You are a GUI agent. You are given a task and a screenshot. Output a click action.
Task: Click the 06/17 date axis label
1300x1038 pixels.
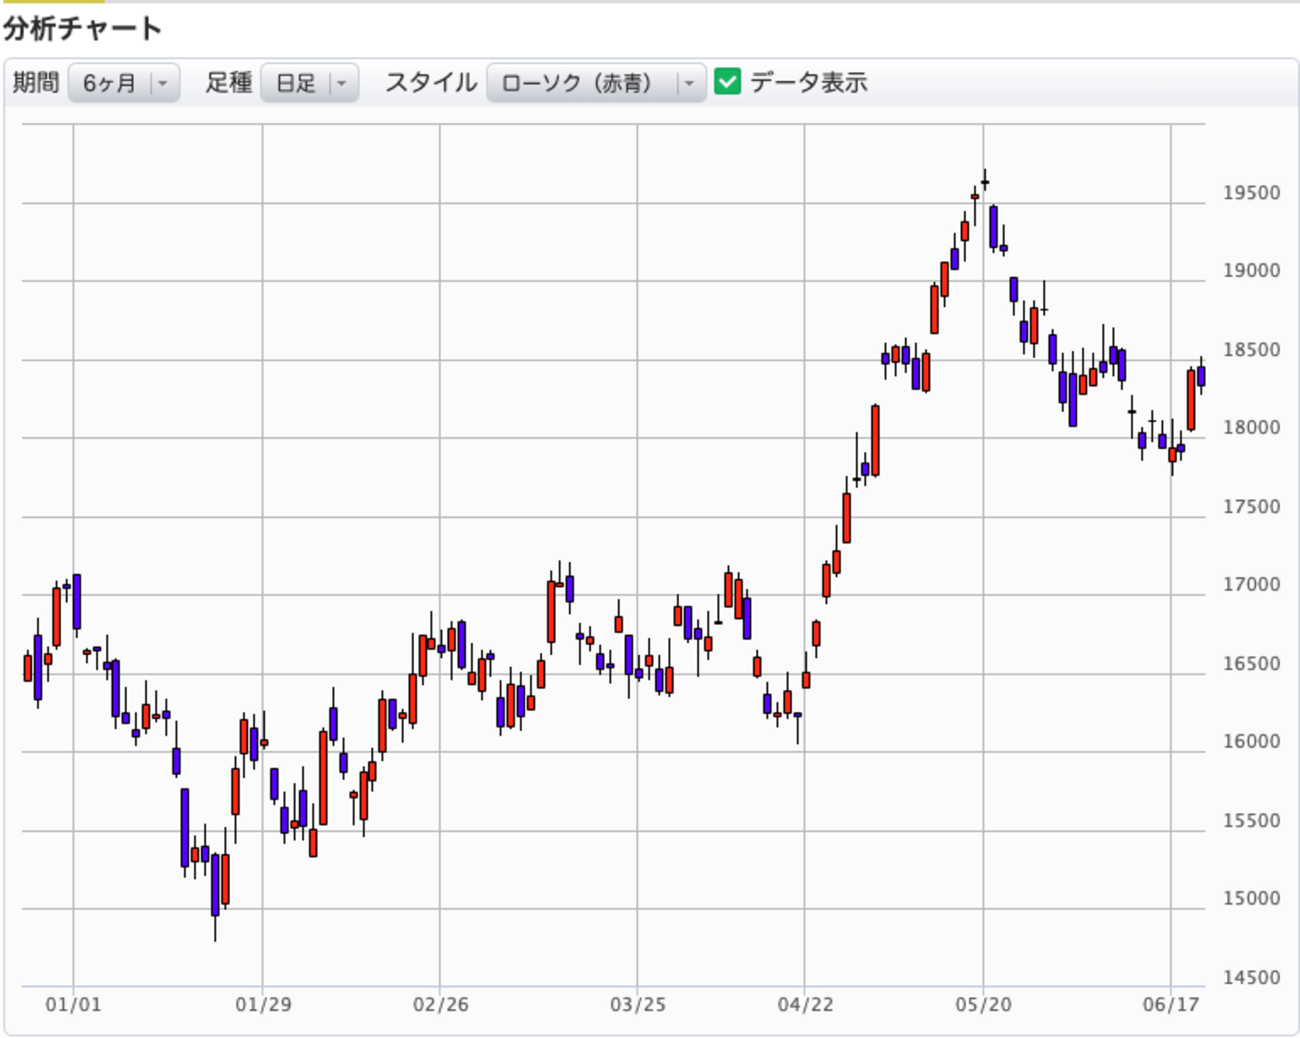click(1170, 1004)
